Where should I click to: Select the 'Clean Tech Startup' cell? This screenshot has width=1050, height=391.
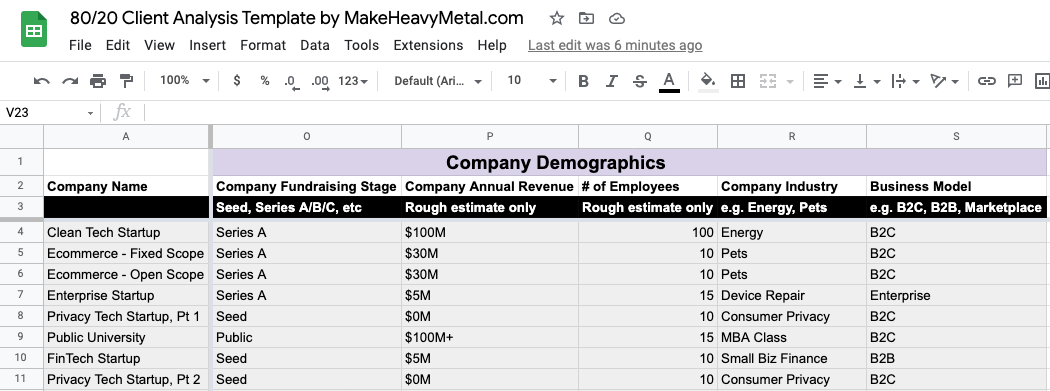[127, 232]
